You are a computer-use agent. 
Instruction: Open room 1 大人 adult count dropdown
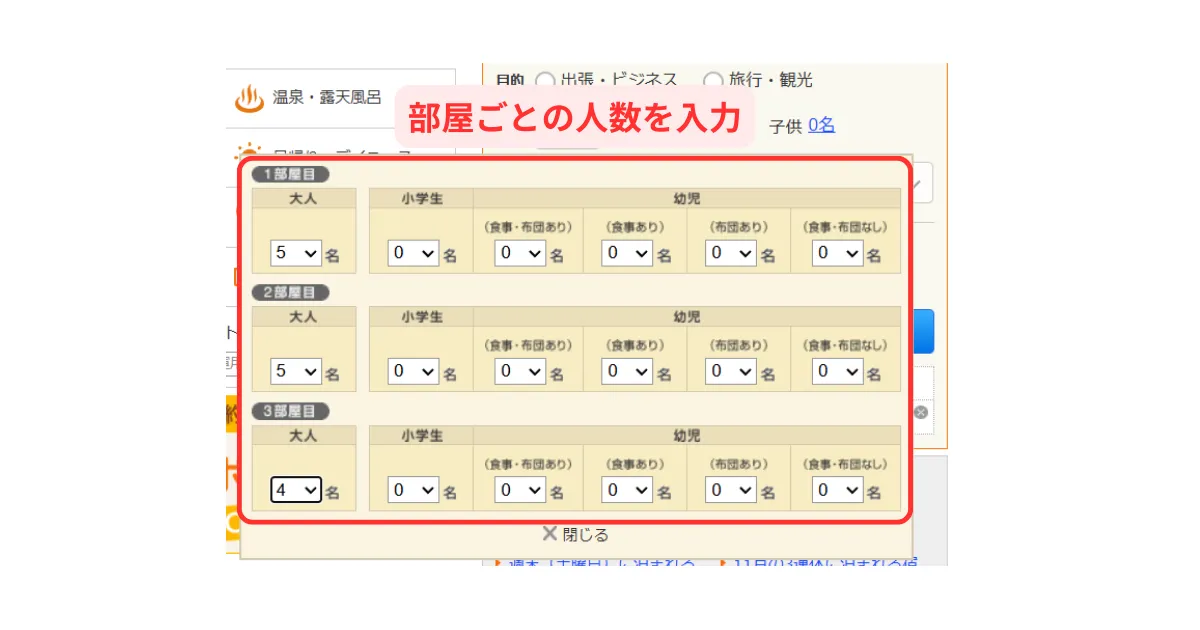point(296,254)
